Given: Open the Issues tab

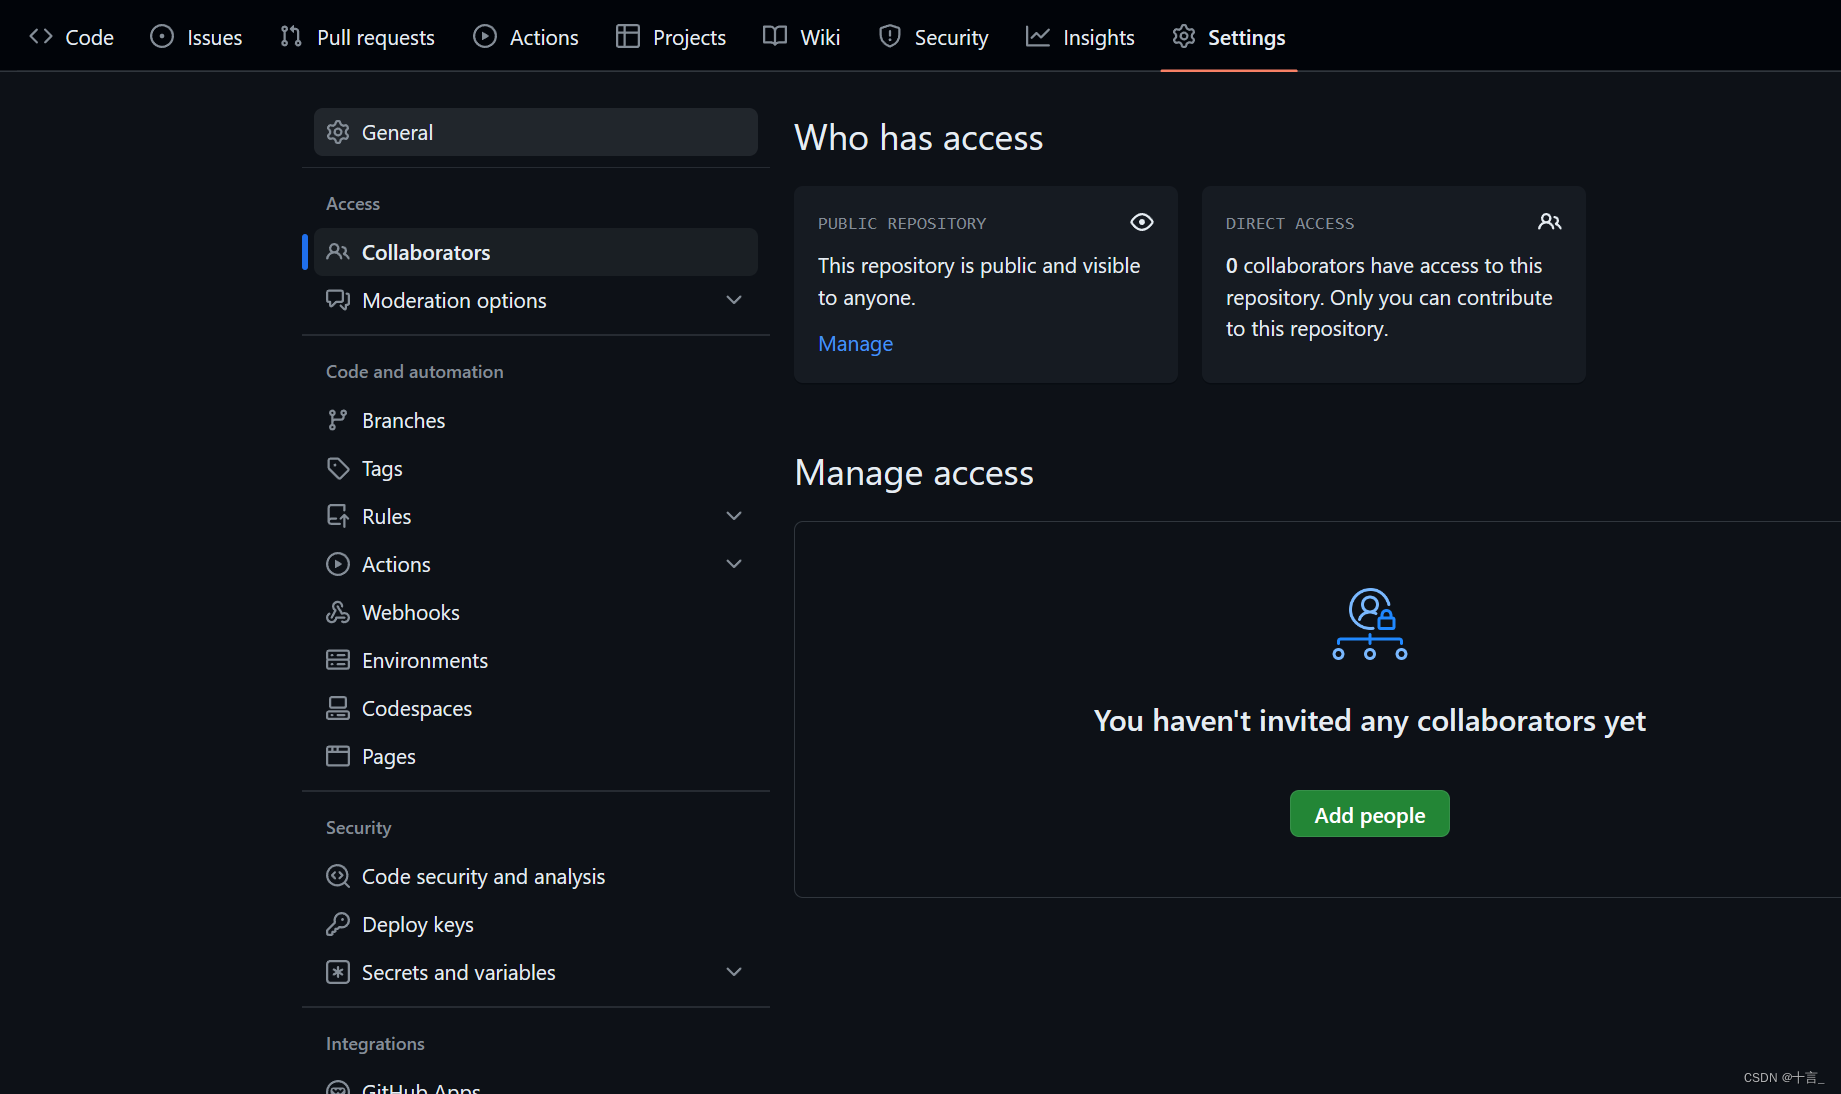Looking at the screenshot, I should (x=196, y=37).
